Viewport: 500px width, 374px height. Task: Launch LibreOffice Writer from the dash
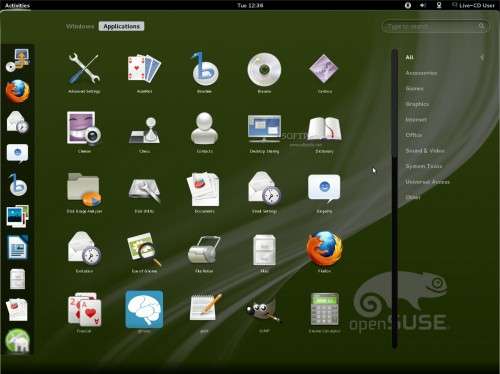[x=18, y=247]
